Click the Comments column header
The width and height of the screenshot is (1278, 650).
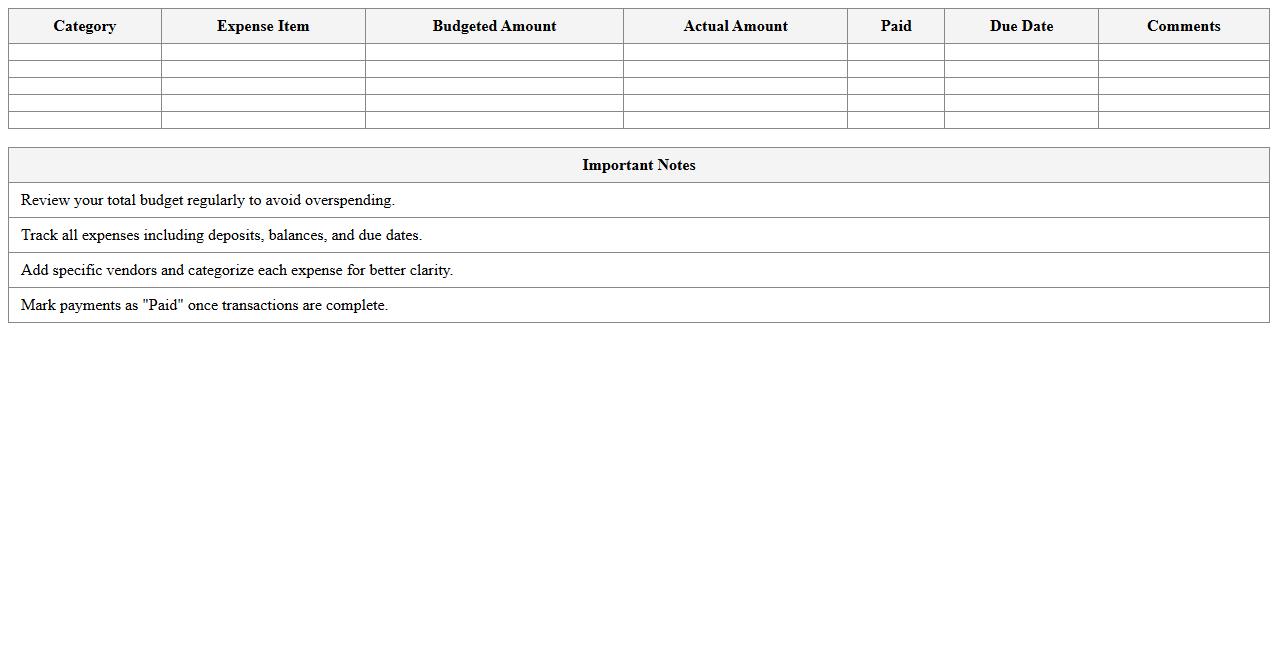pos(1183,26)
